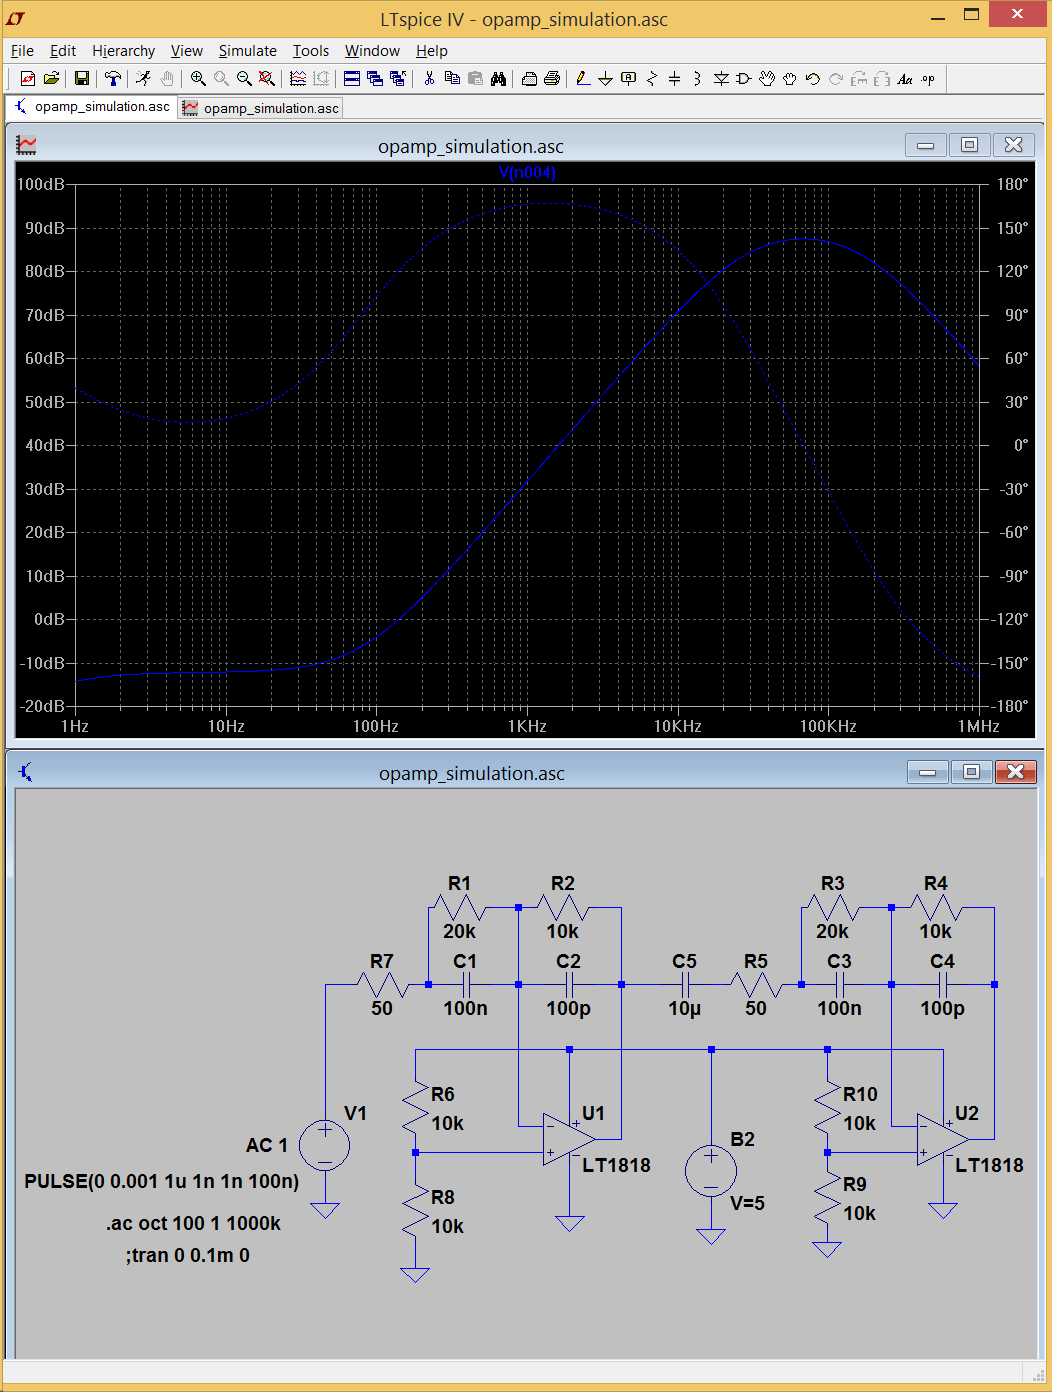
Task: Select the Resistor placement tool
Action: (x=652, y=79)
